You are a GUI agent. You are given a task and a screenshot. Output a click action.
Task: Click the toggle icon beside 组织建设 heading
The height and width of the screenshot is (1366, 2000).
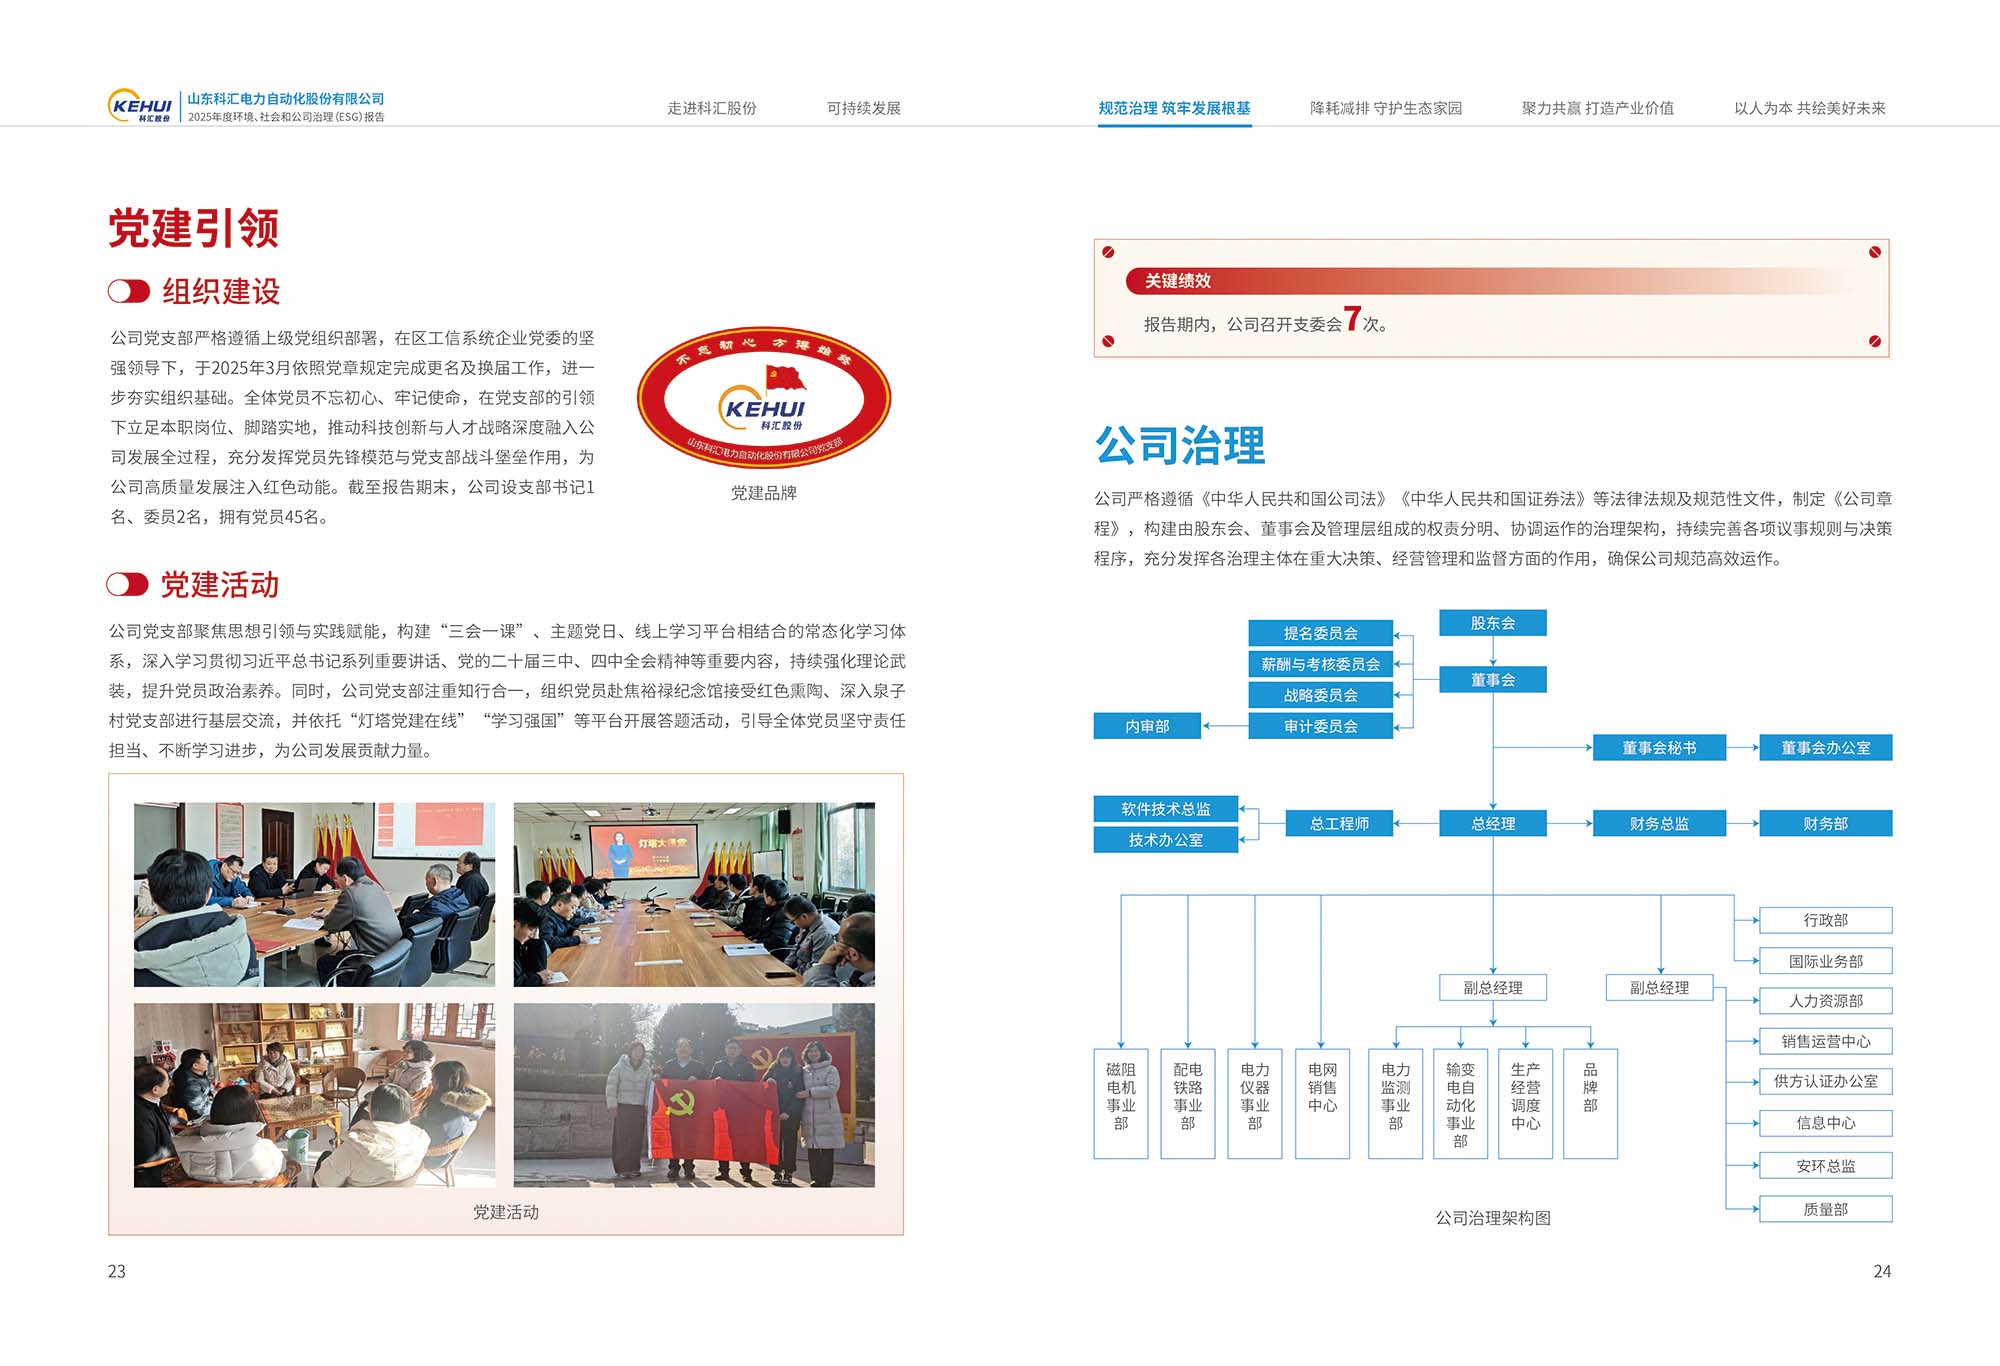coord(129,291)
